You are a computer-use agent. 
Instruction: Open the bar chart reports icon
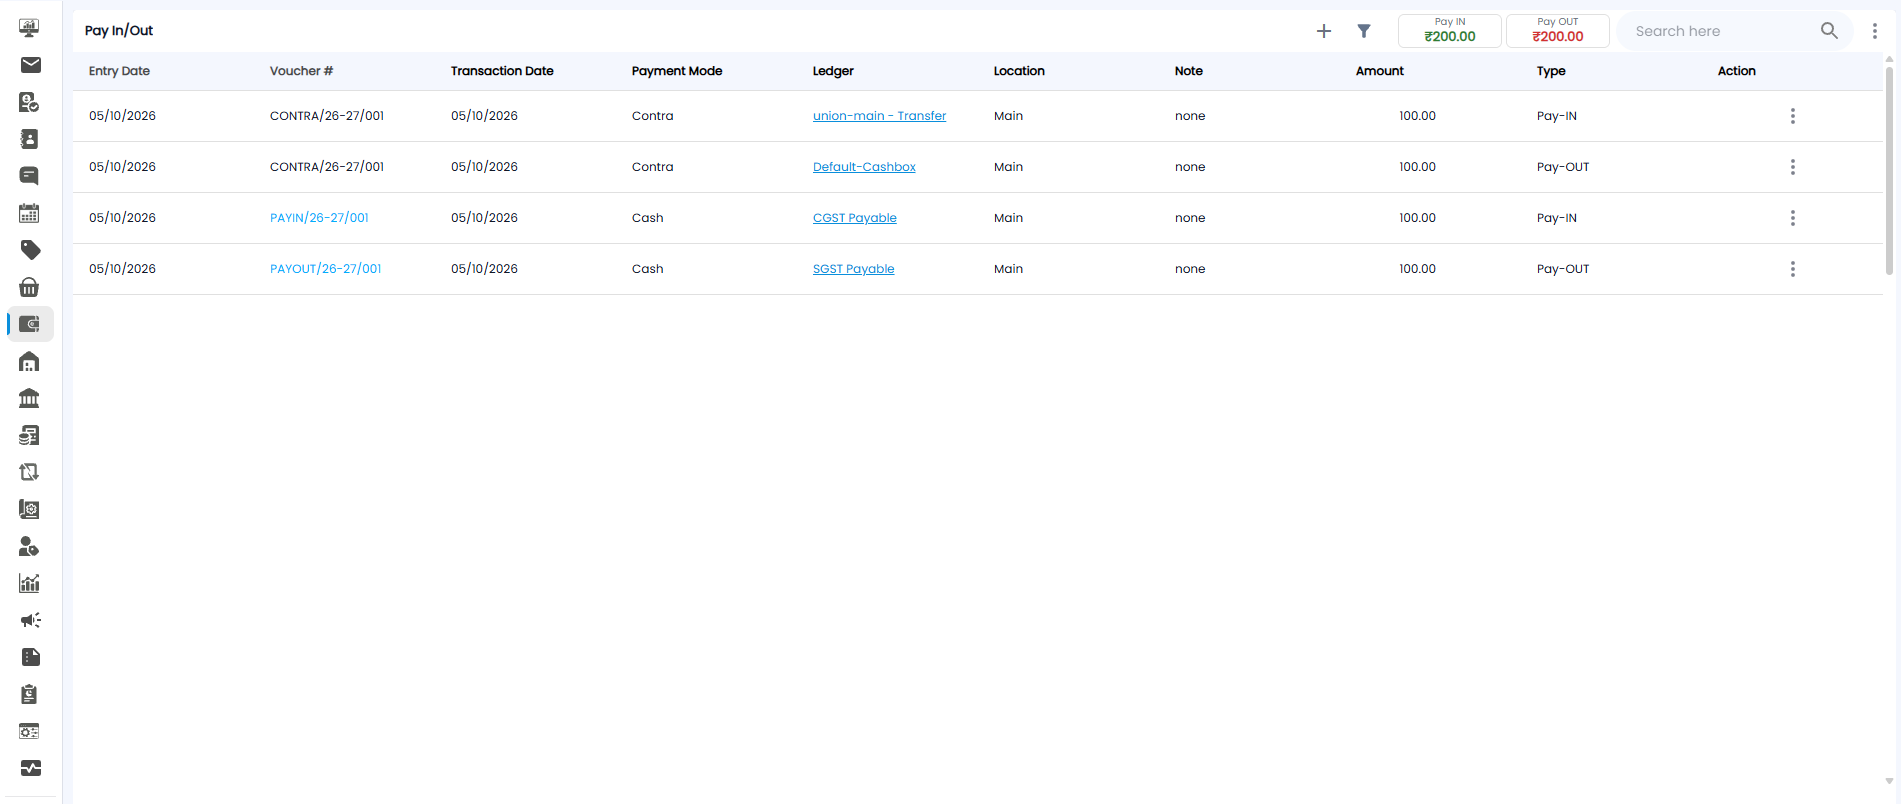click(30, 583)
